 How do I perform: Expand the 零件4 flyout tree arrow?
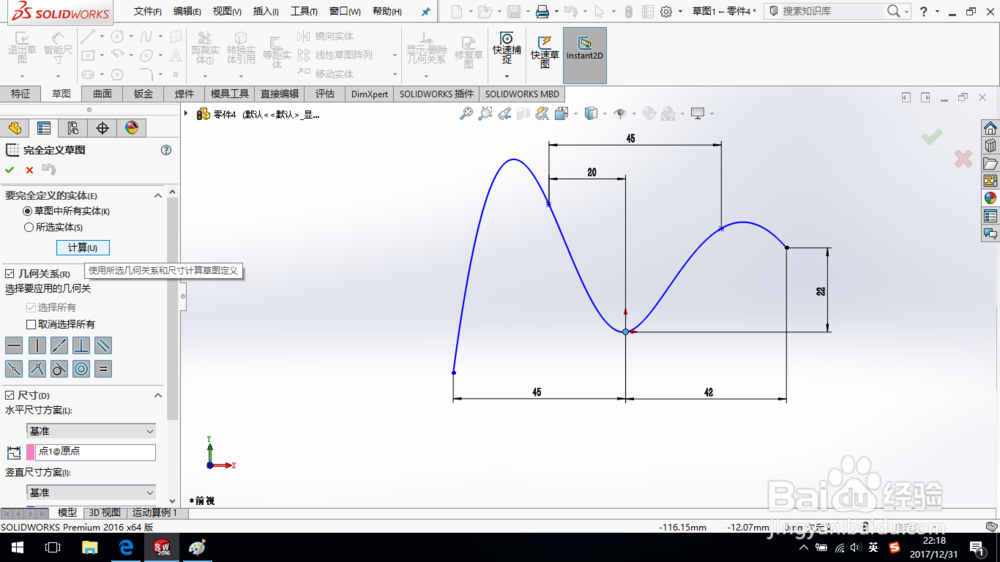click(x=186, y=114)
